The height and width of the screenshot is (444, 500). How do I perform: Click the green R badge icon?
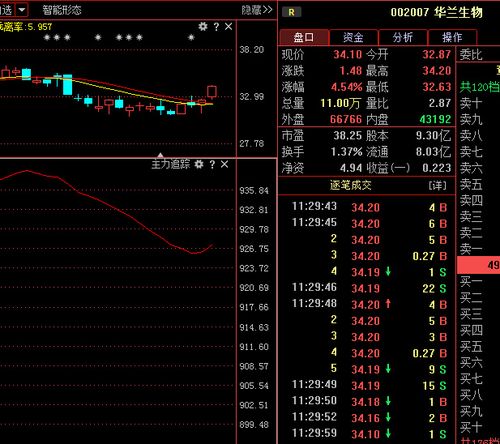[291, 12]
